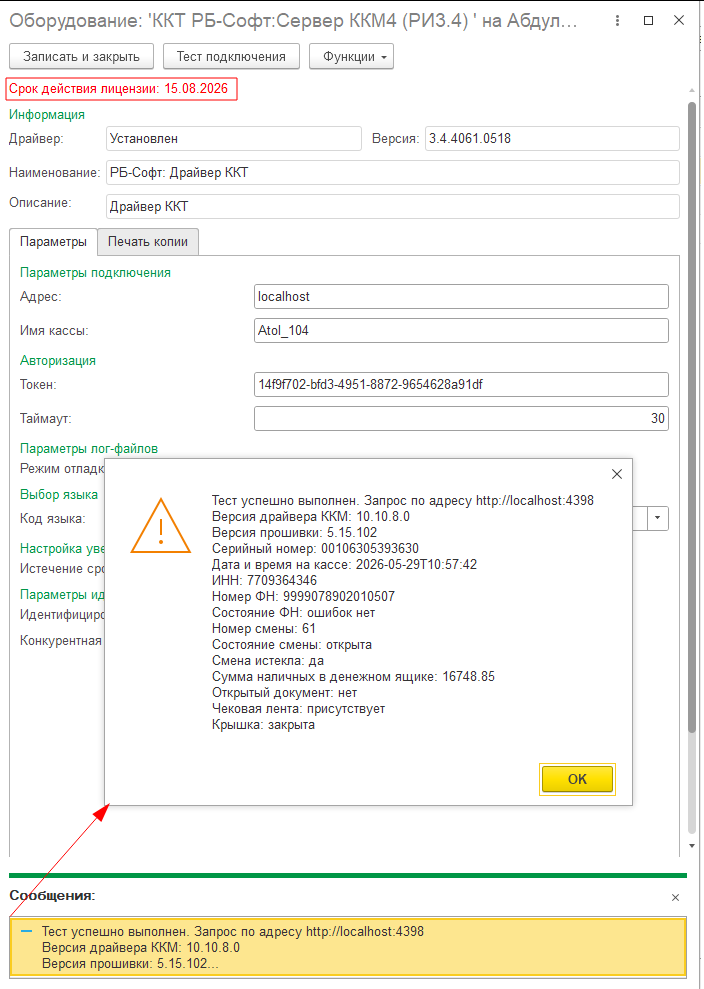Click 'Версия драйвера ККМ: 10.10.8.0' in dialog
This screenshot has width=704, height=989.
[311, 517]
